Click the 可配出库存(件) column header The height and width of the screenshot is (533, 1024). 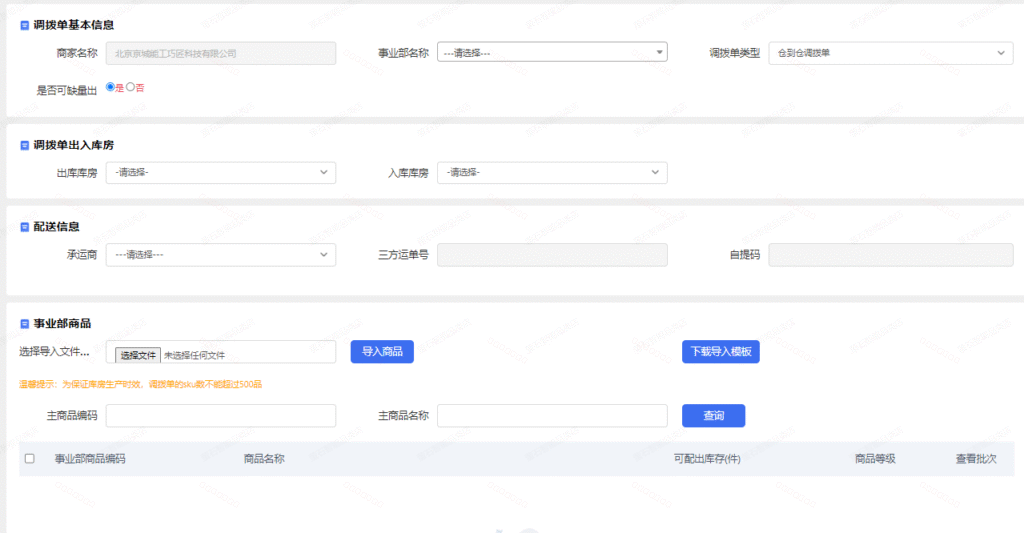click(707, 459)
